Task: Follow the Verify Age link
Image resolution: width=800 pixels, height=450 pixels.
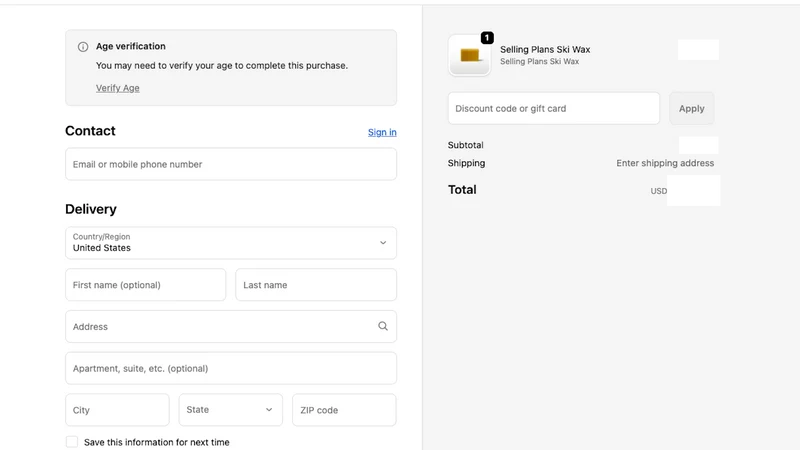Action: [117, 88]
